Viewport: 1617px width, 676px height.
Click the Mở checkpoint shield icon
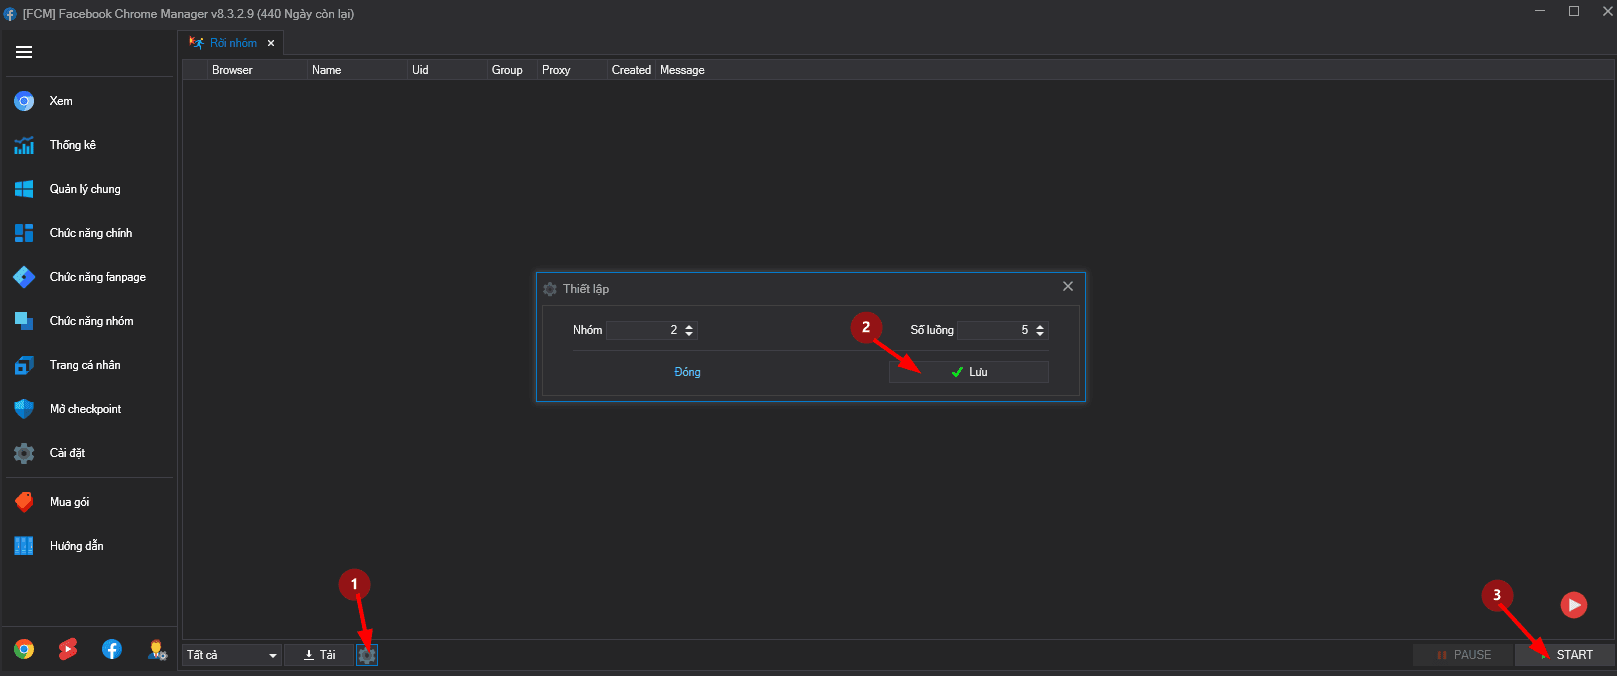(24, 409)
